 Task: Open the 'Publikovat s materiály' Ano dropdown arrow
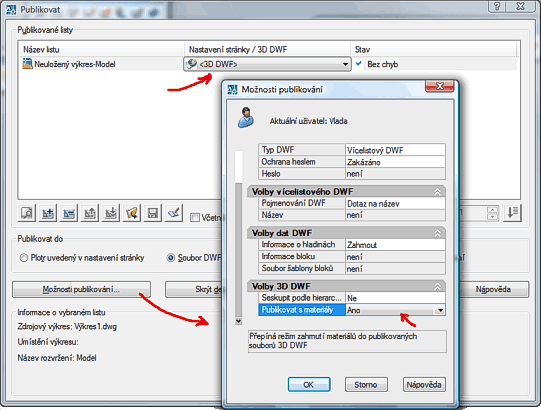[x=440, y=310]
